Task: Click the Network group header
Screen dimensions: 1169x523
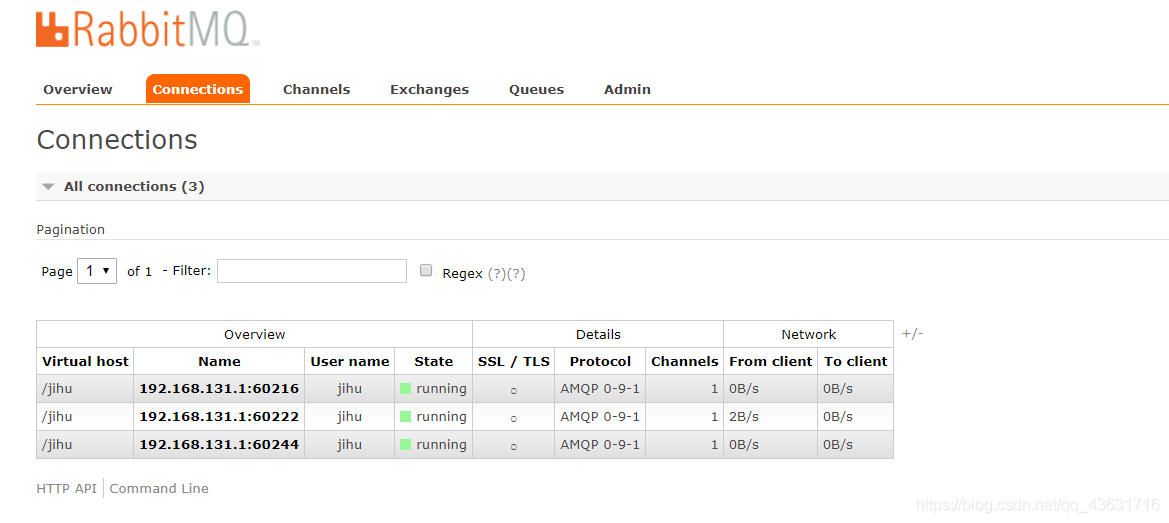Action: pyautogui.click(x=808, y=335)
